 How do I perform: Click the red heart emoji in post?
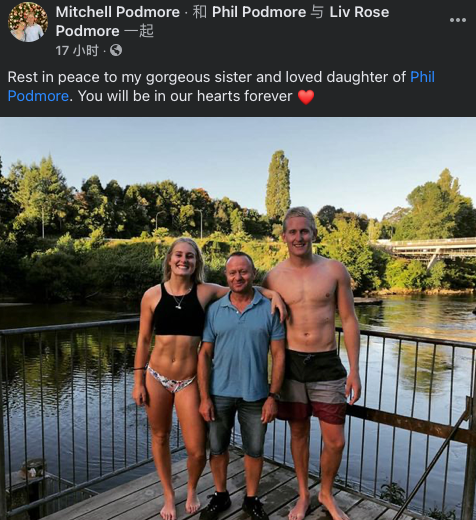pos(306,97)
